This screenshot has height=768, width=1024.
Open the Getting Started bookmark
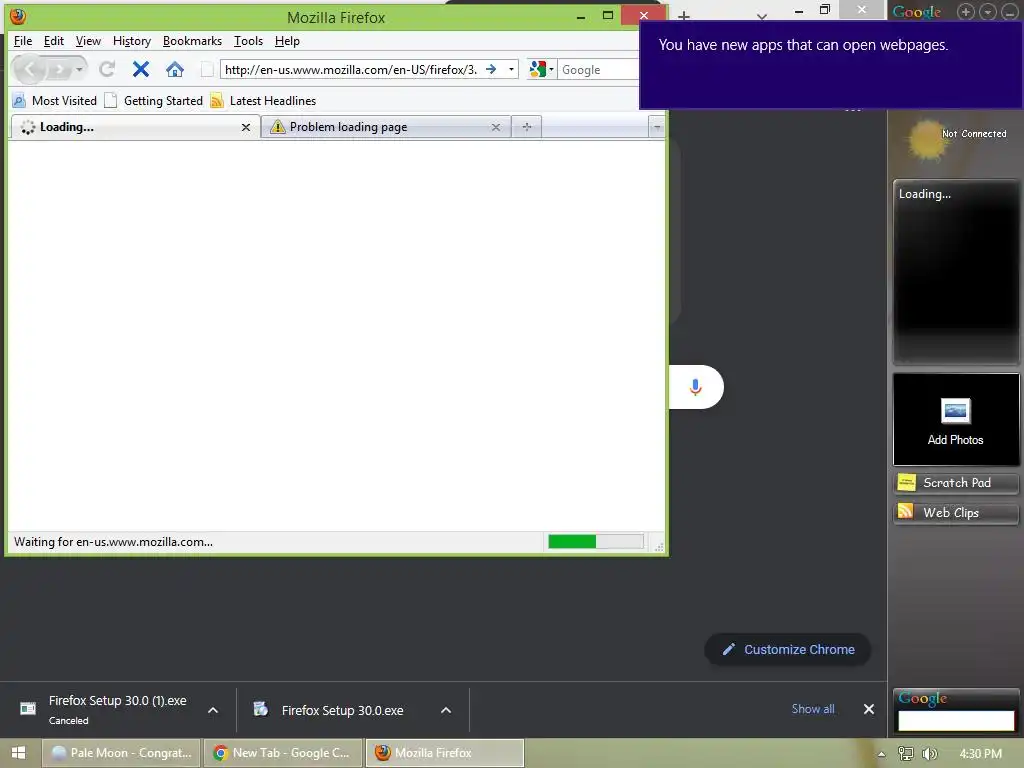tap(154, 101)
